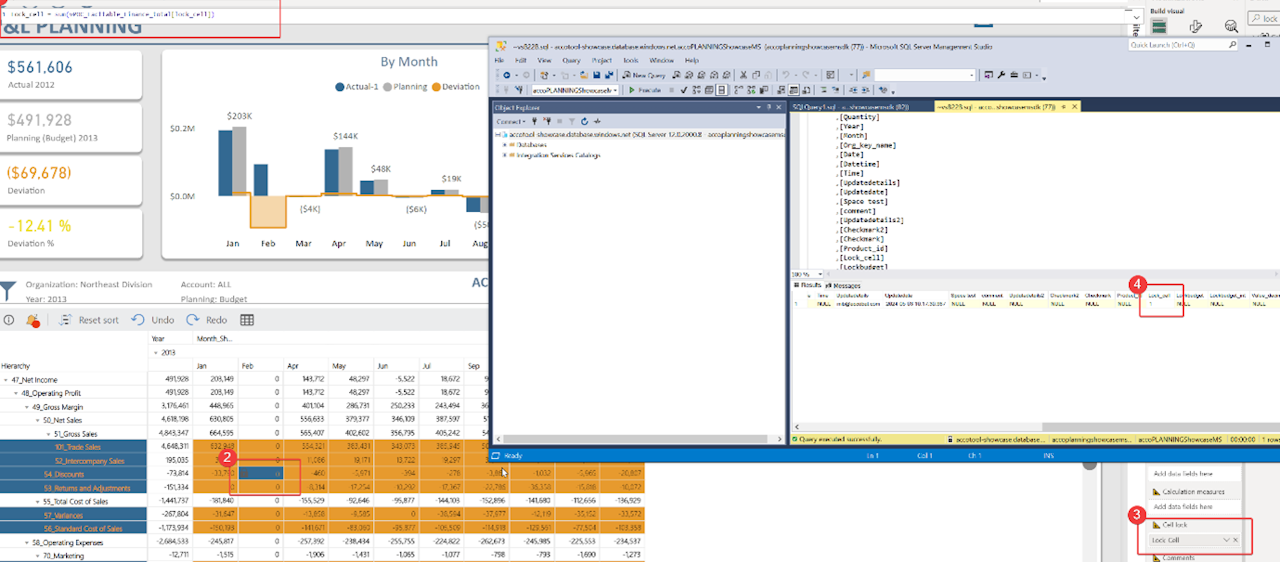Open the Lock Cell field dropdown chevron
The height and width of the screenshot is (562, 1280).
[x=1226, y=540]
